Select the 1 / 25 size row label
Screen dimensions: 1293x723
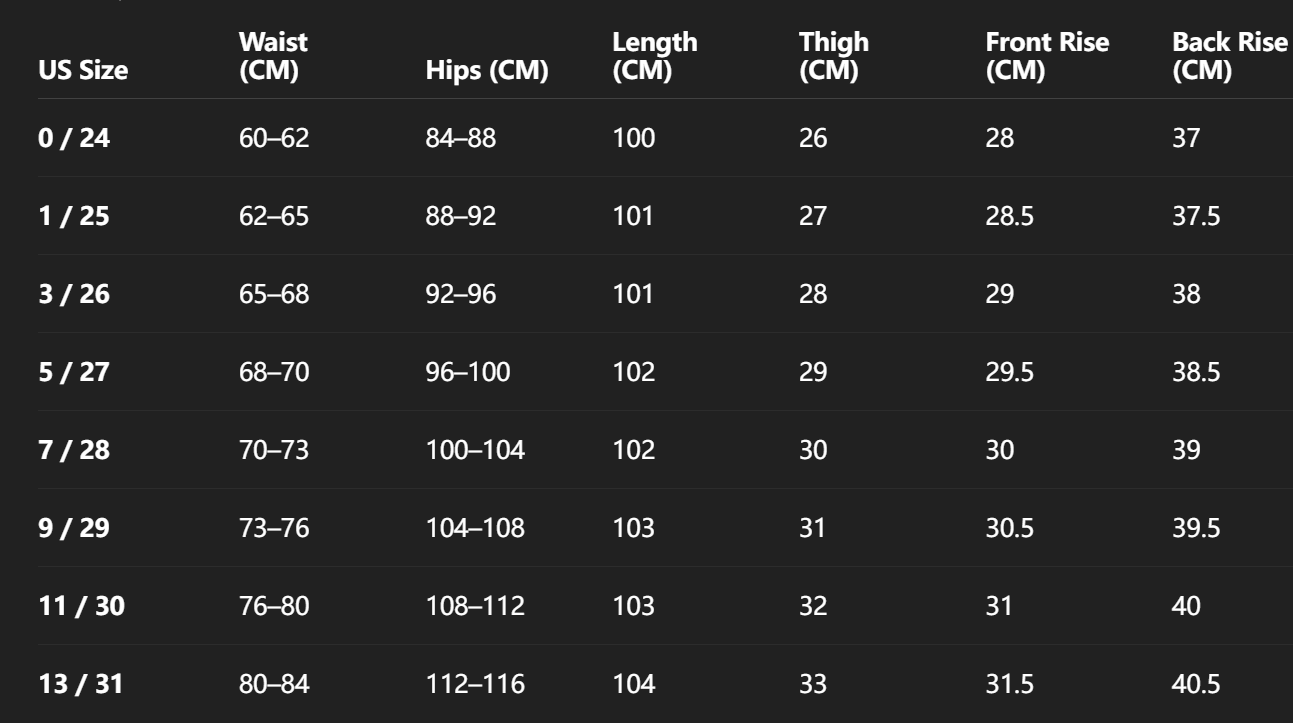pyautogui.click(x=73, y=216)
